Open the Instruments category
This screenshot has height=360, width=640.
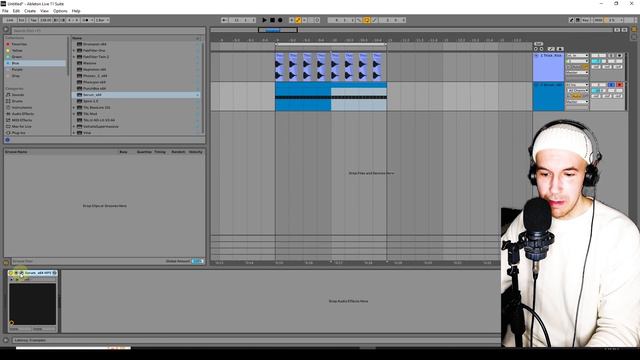(x=22, y=107)
